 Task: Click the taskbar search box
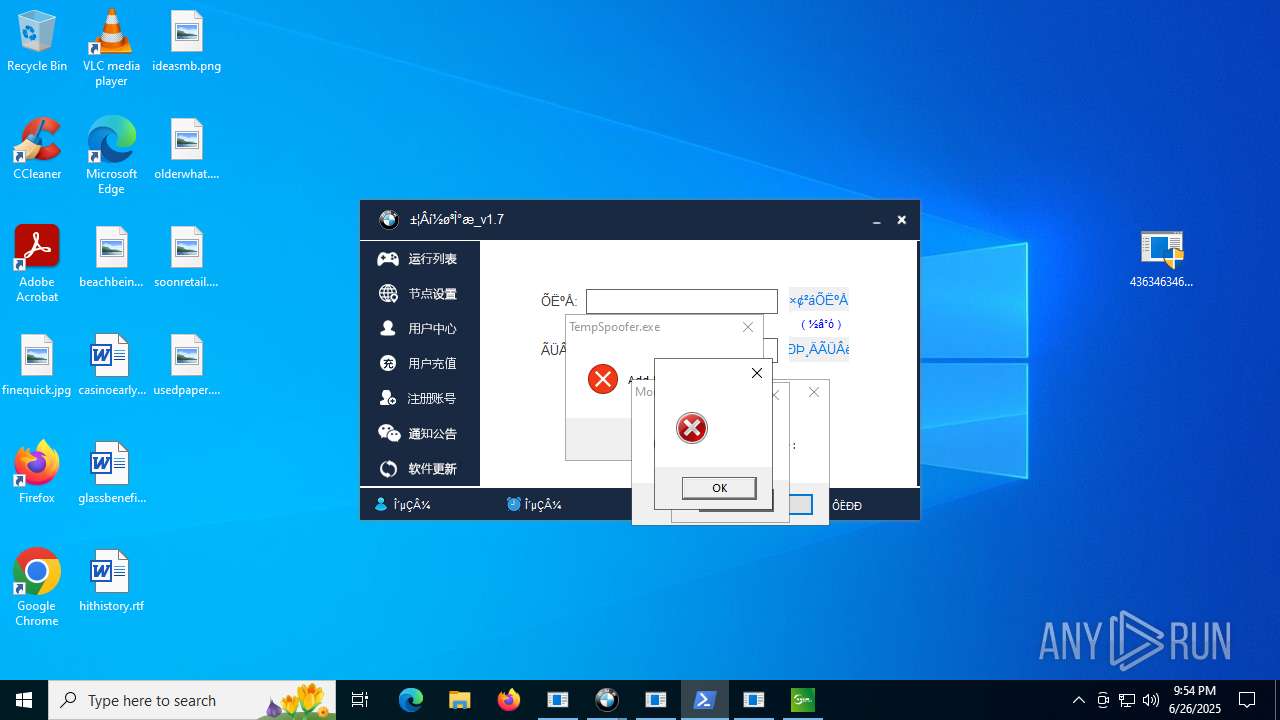point(192,700)
